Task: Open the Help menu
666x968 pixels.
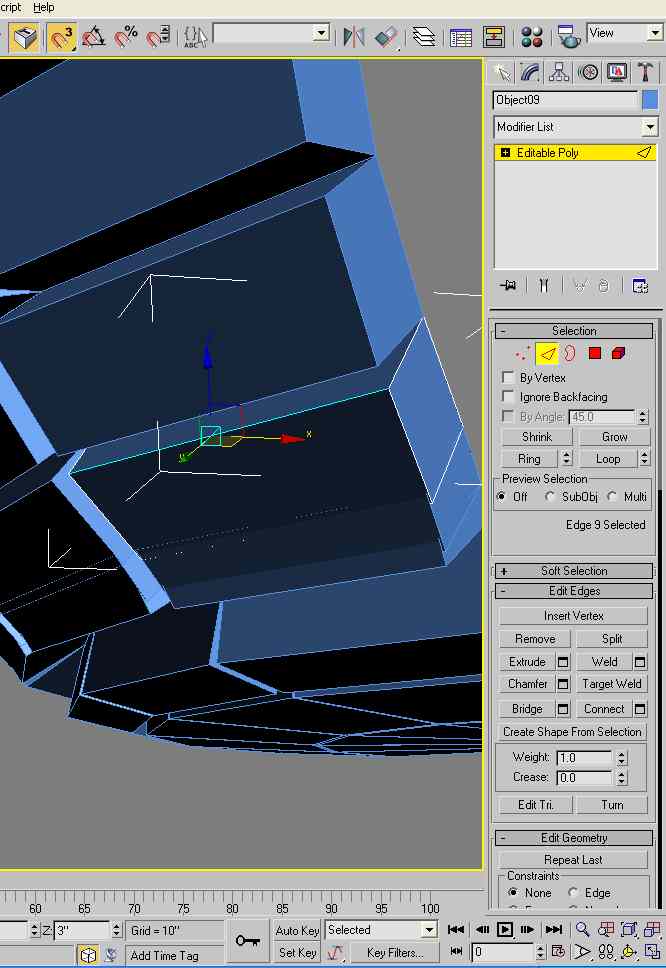Action: pyautogui.click(x=44, y=7)
